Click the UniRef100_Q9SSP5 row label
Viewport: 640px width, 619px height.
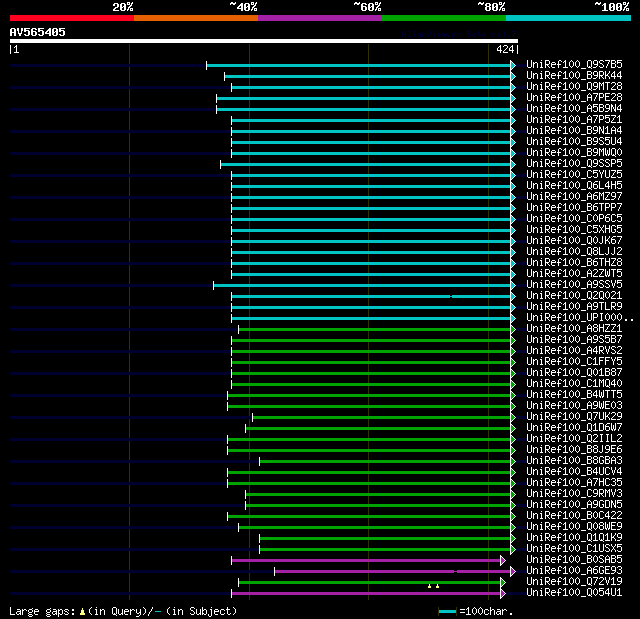click(x=574, y=164)
